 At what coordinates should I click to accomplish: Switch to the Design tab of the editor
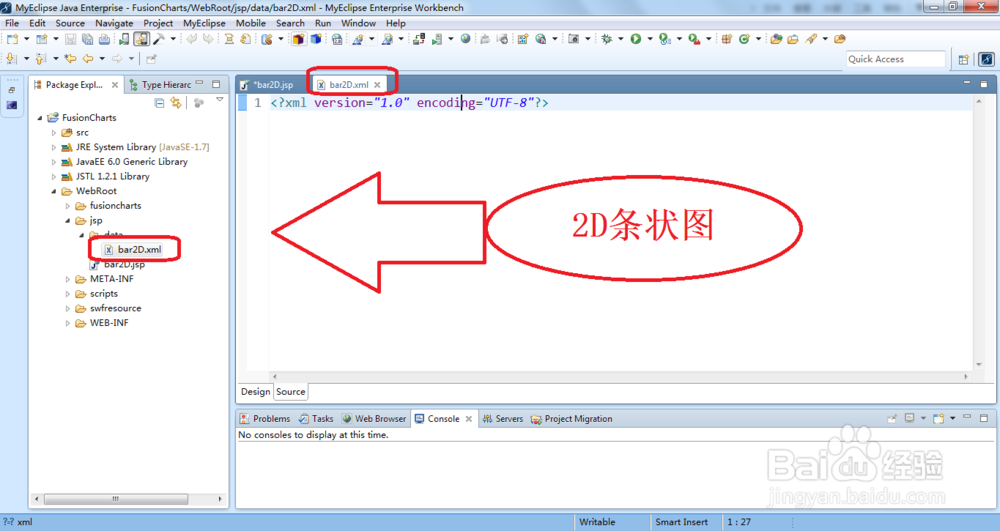(x=256, y=391)
